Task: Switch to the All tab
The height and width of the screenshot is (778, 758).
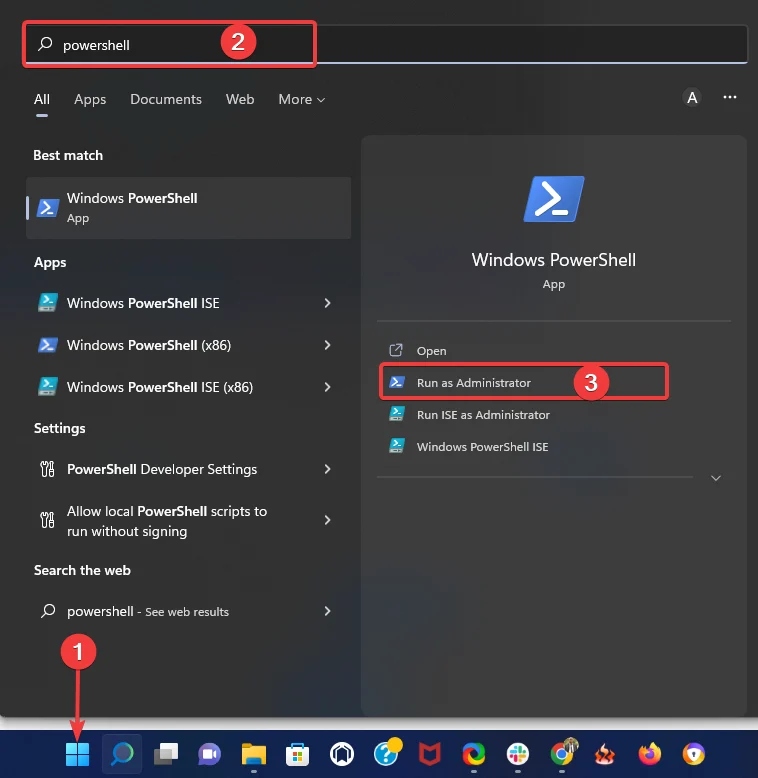Action: click(x=42, y=99)
